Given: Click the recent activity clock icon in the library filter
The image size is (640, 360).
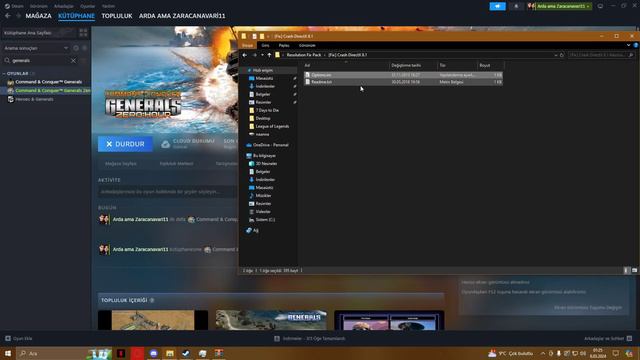Looking at the screenshot, I should pyautogui.click(x=76, y=48).
